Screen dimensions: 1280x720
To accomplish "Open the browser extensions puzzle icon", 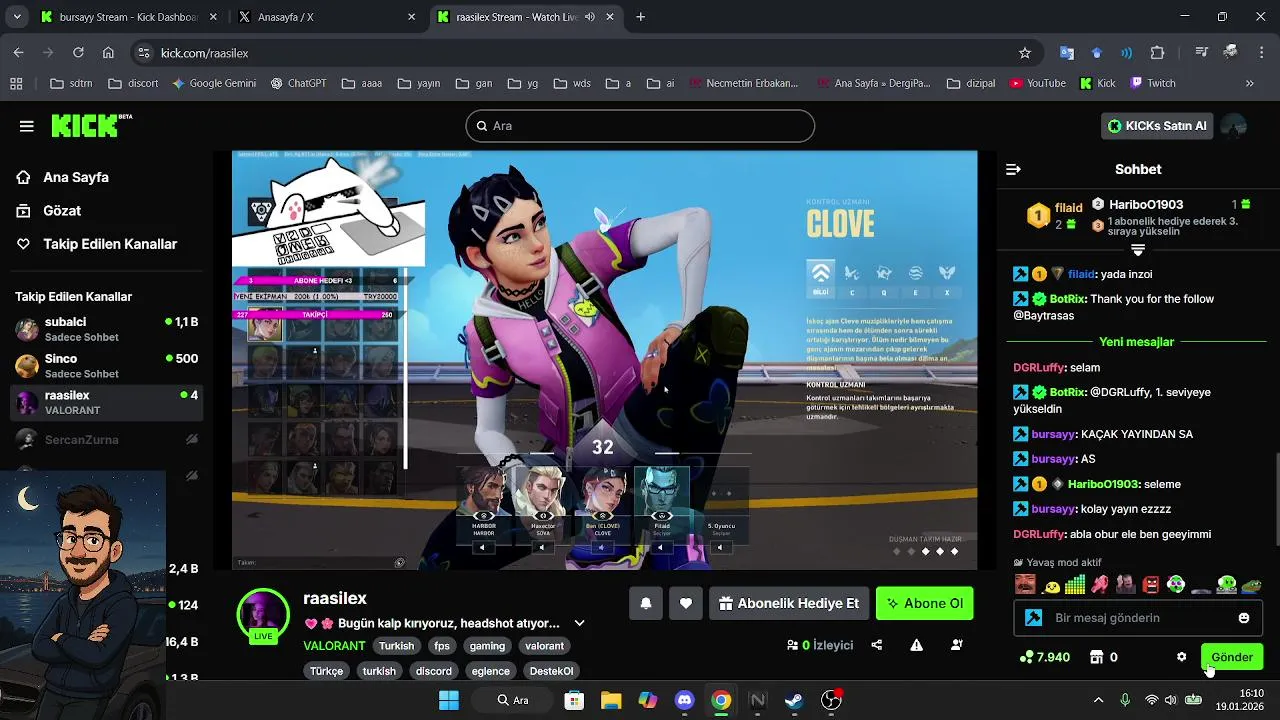I will coord(1158,53).
